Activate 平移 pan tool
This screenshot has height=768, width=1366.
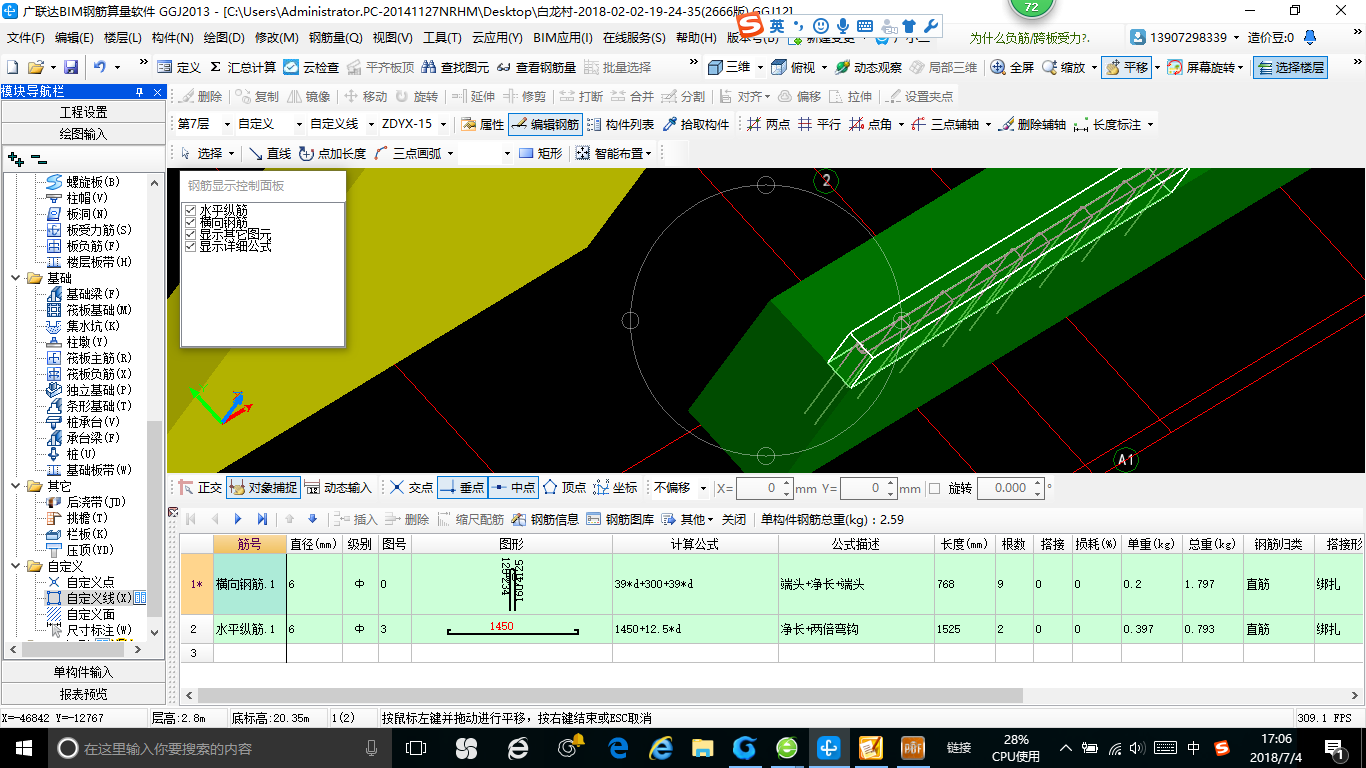pos(1126,67)
